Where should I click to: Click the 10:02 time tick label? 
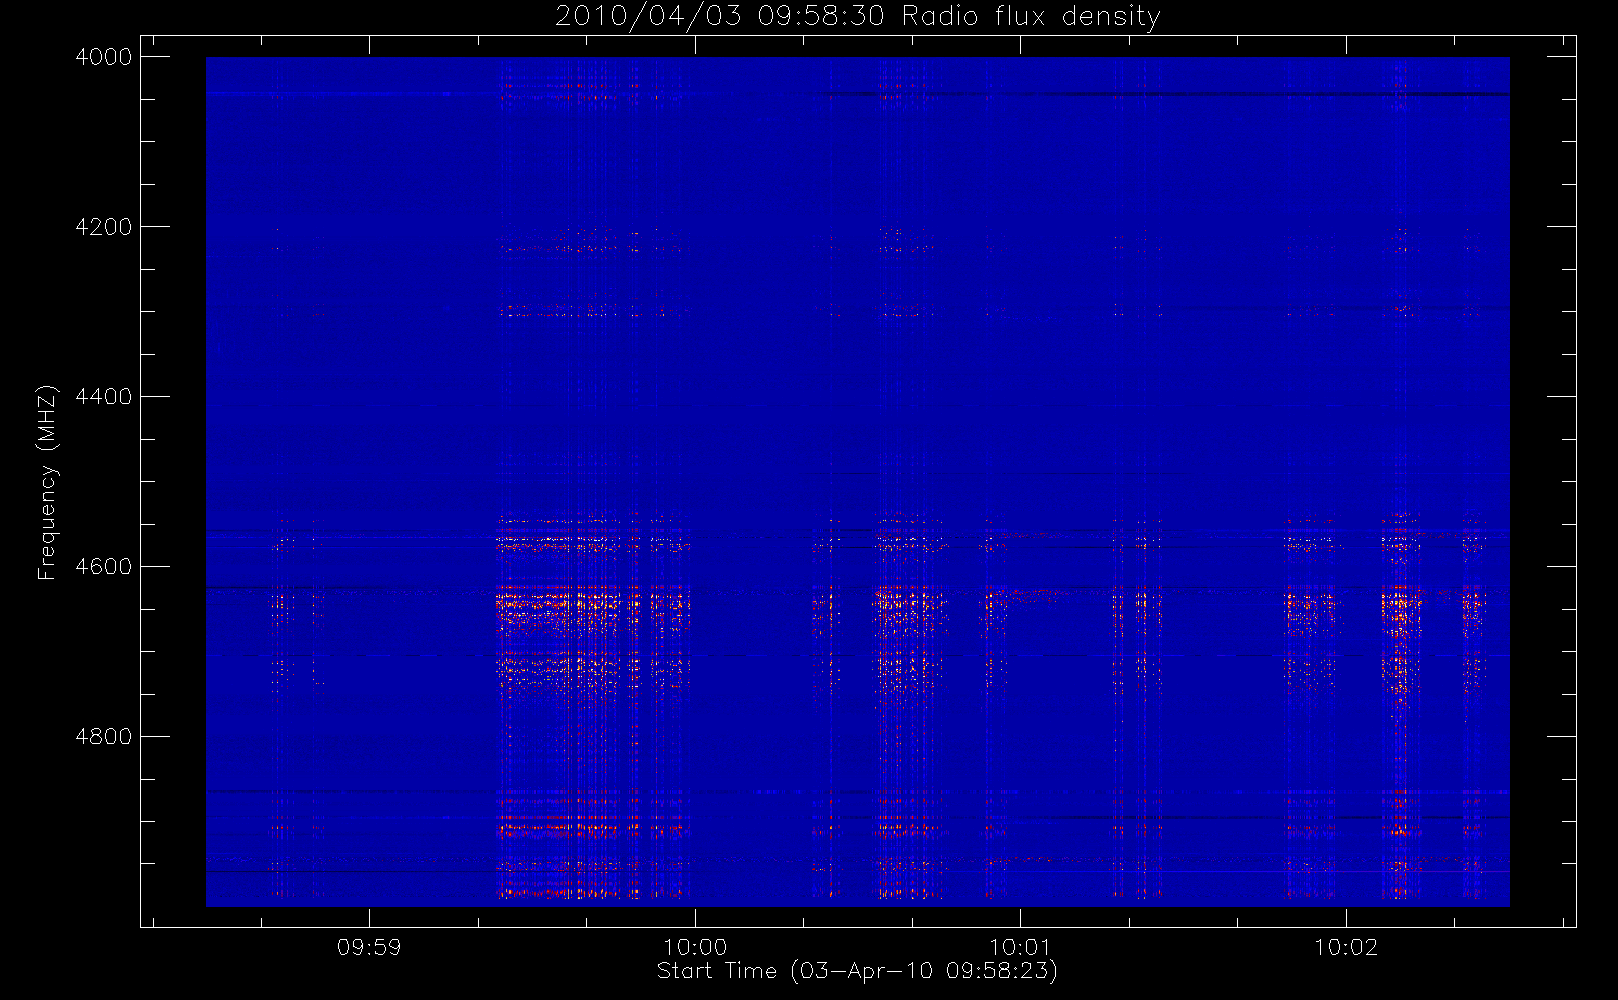[1346, 947]
